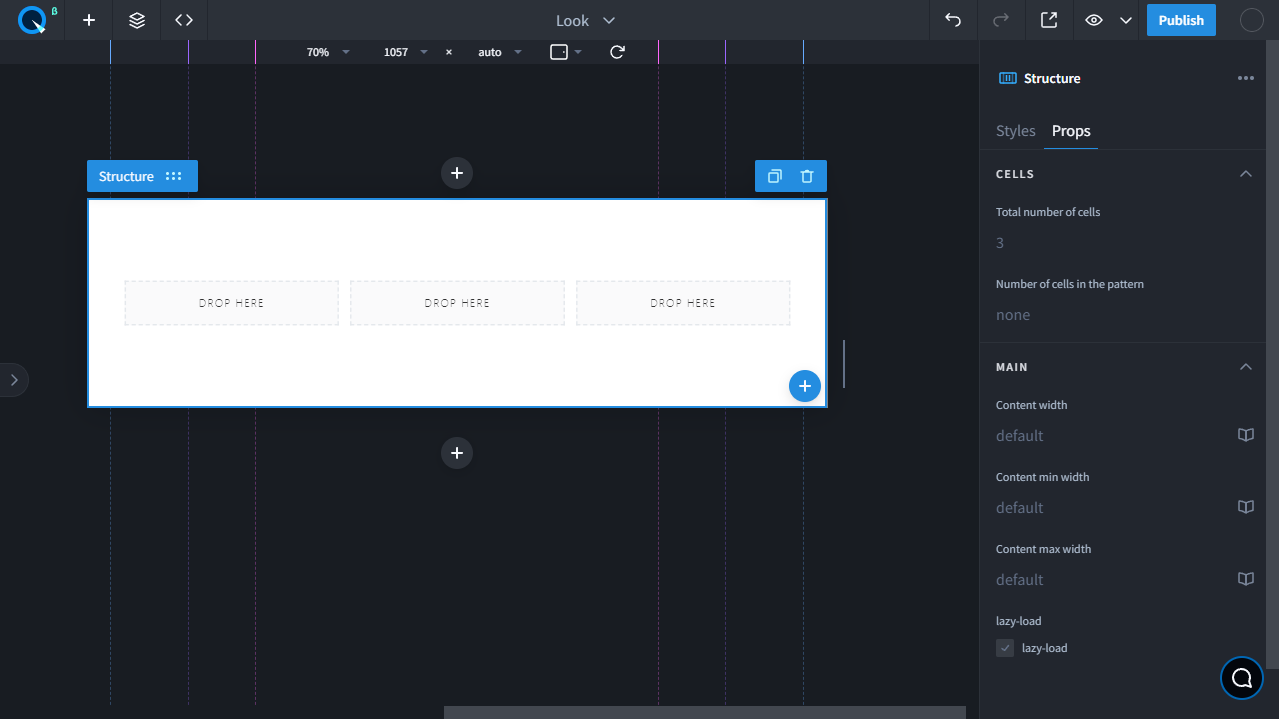Toggle preview mode eye icon
This screenshot has height=719, width=1279.
click(x=1094, y=20)
